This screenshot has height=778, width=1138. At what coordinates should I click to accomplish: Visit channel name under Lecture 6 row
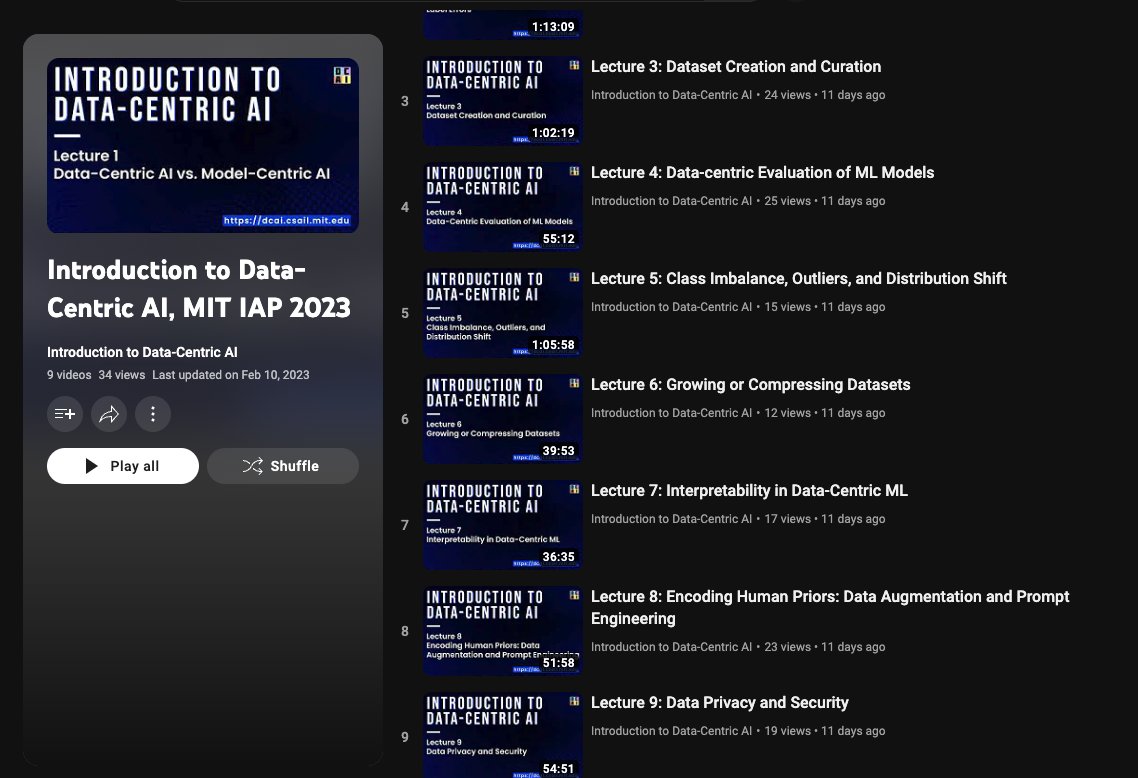click(671, 413)
